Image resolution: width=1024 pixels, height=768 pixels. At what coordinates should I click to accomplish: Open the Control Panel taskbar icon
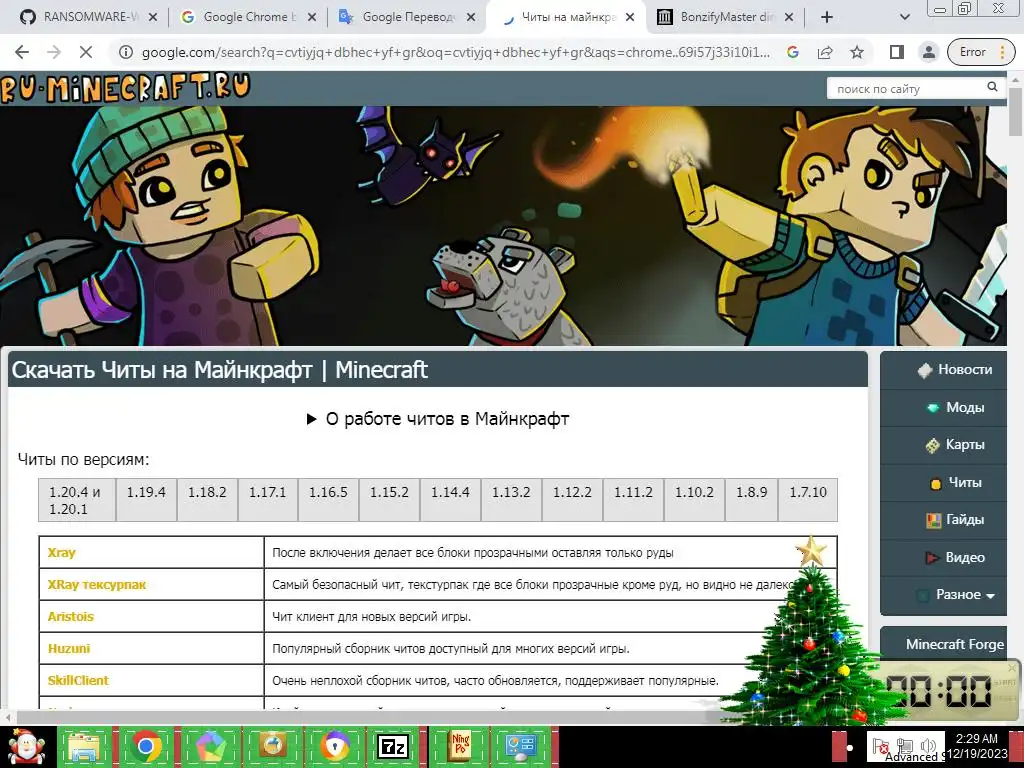click(521, 746)
